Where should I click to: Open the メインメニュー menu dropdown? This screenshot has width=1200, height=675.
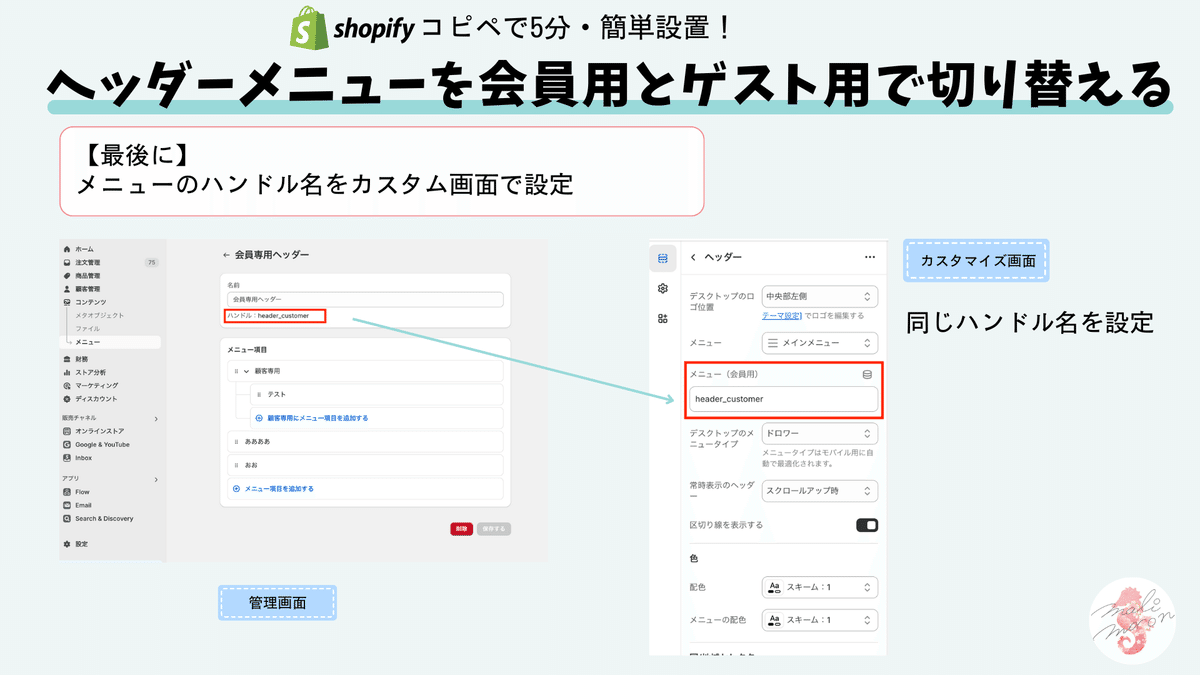click(x=820, y=343)
